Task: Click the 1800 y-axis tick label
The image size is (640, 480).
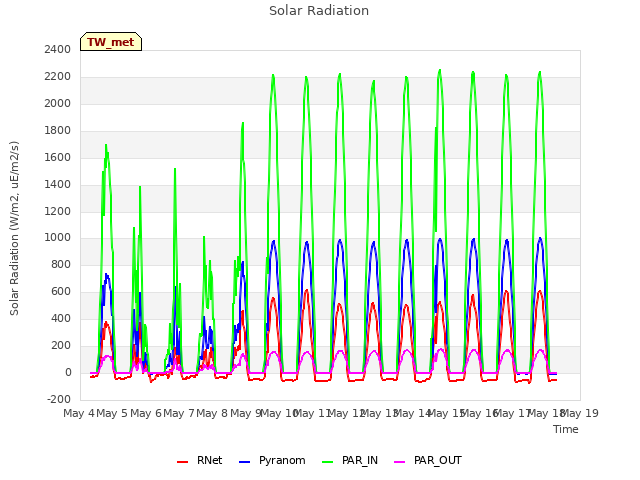Action: pos(58,130)
